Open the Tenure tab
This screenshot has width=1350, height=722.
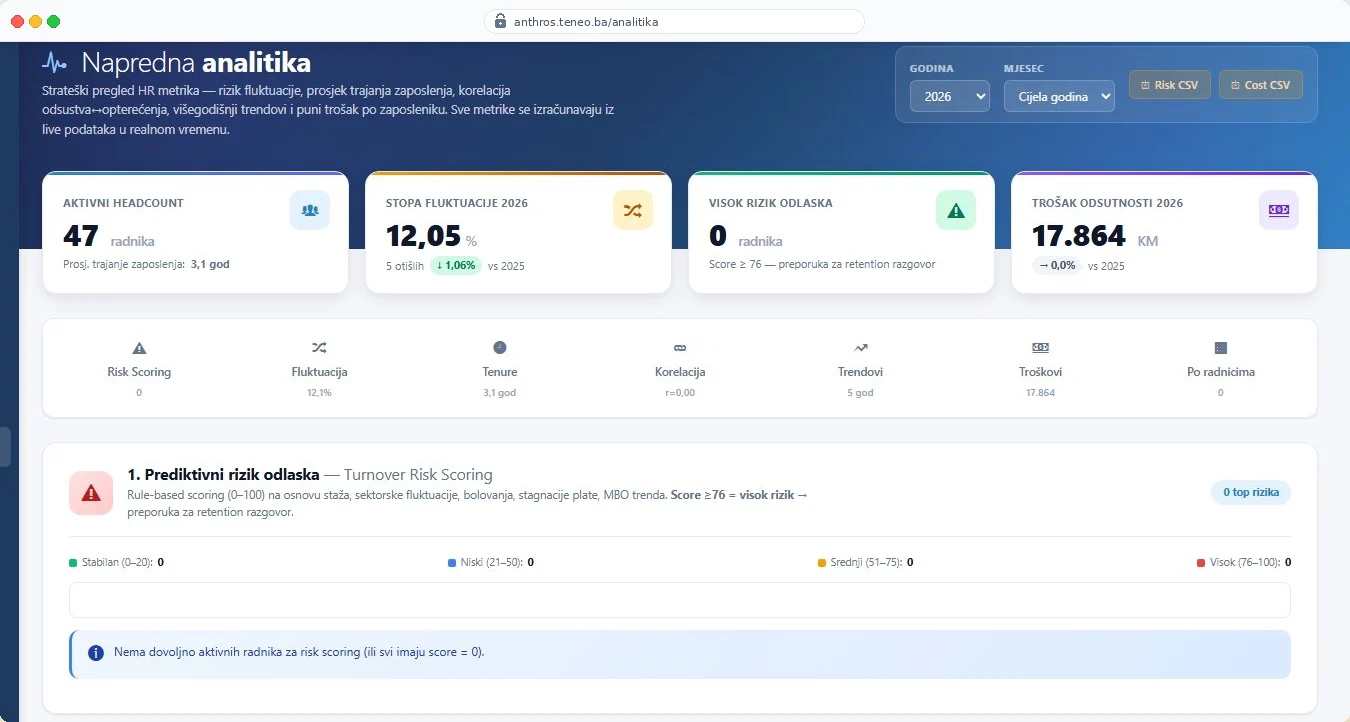[x=500, y=368]
